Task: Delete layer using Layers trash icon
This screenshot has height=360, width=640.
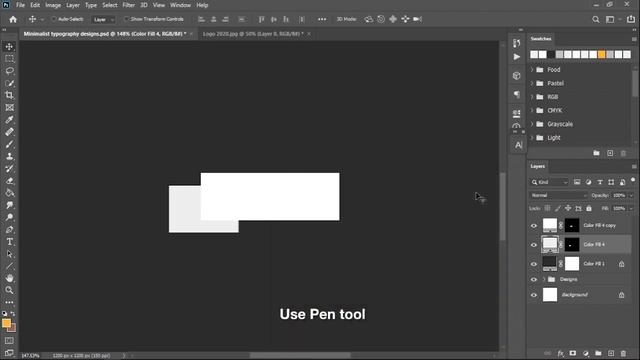Action: (623, 353)
